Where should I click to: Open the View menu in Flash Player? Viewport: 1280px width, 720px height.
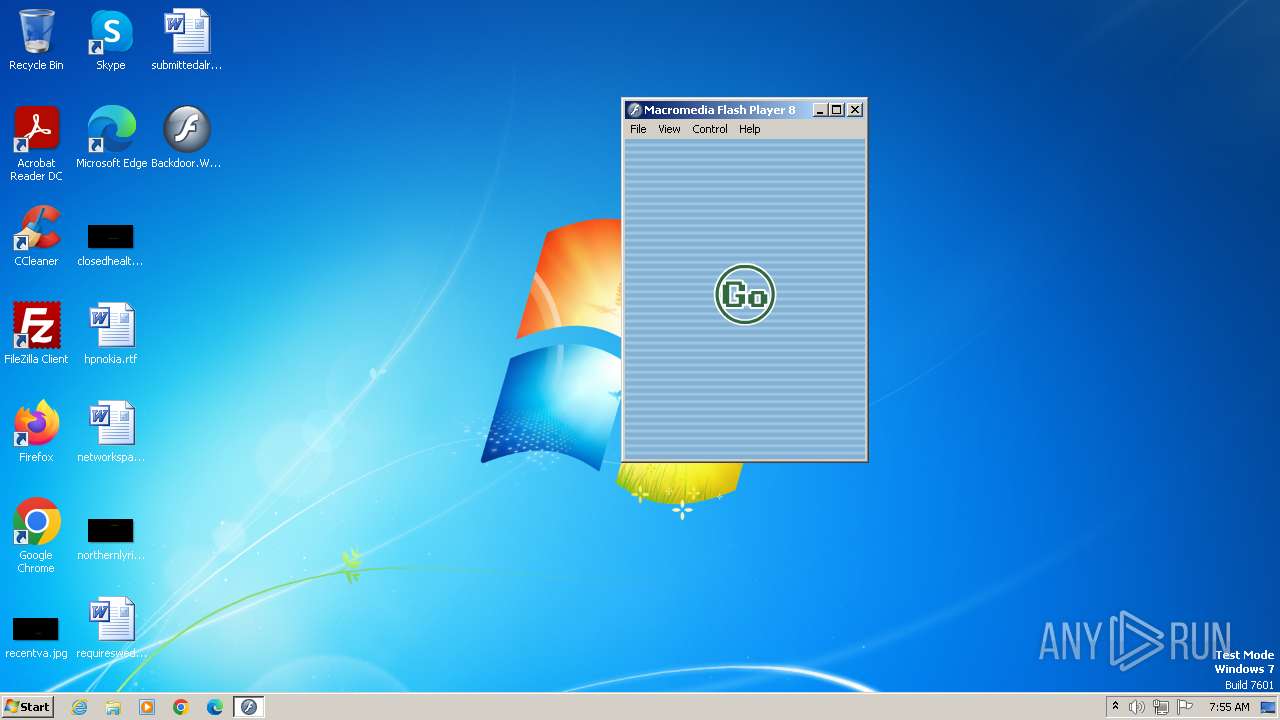(x=669, y=129)
